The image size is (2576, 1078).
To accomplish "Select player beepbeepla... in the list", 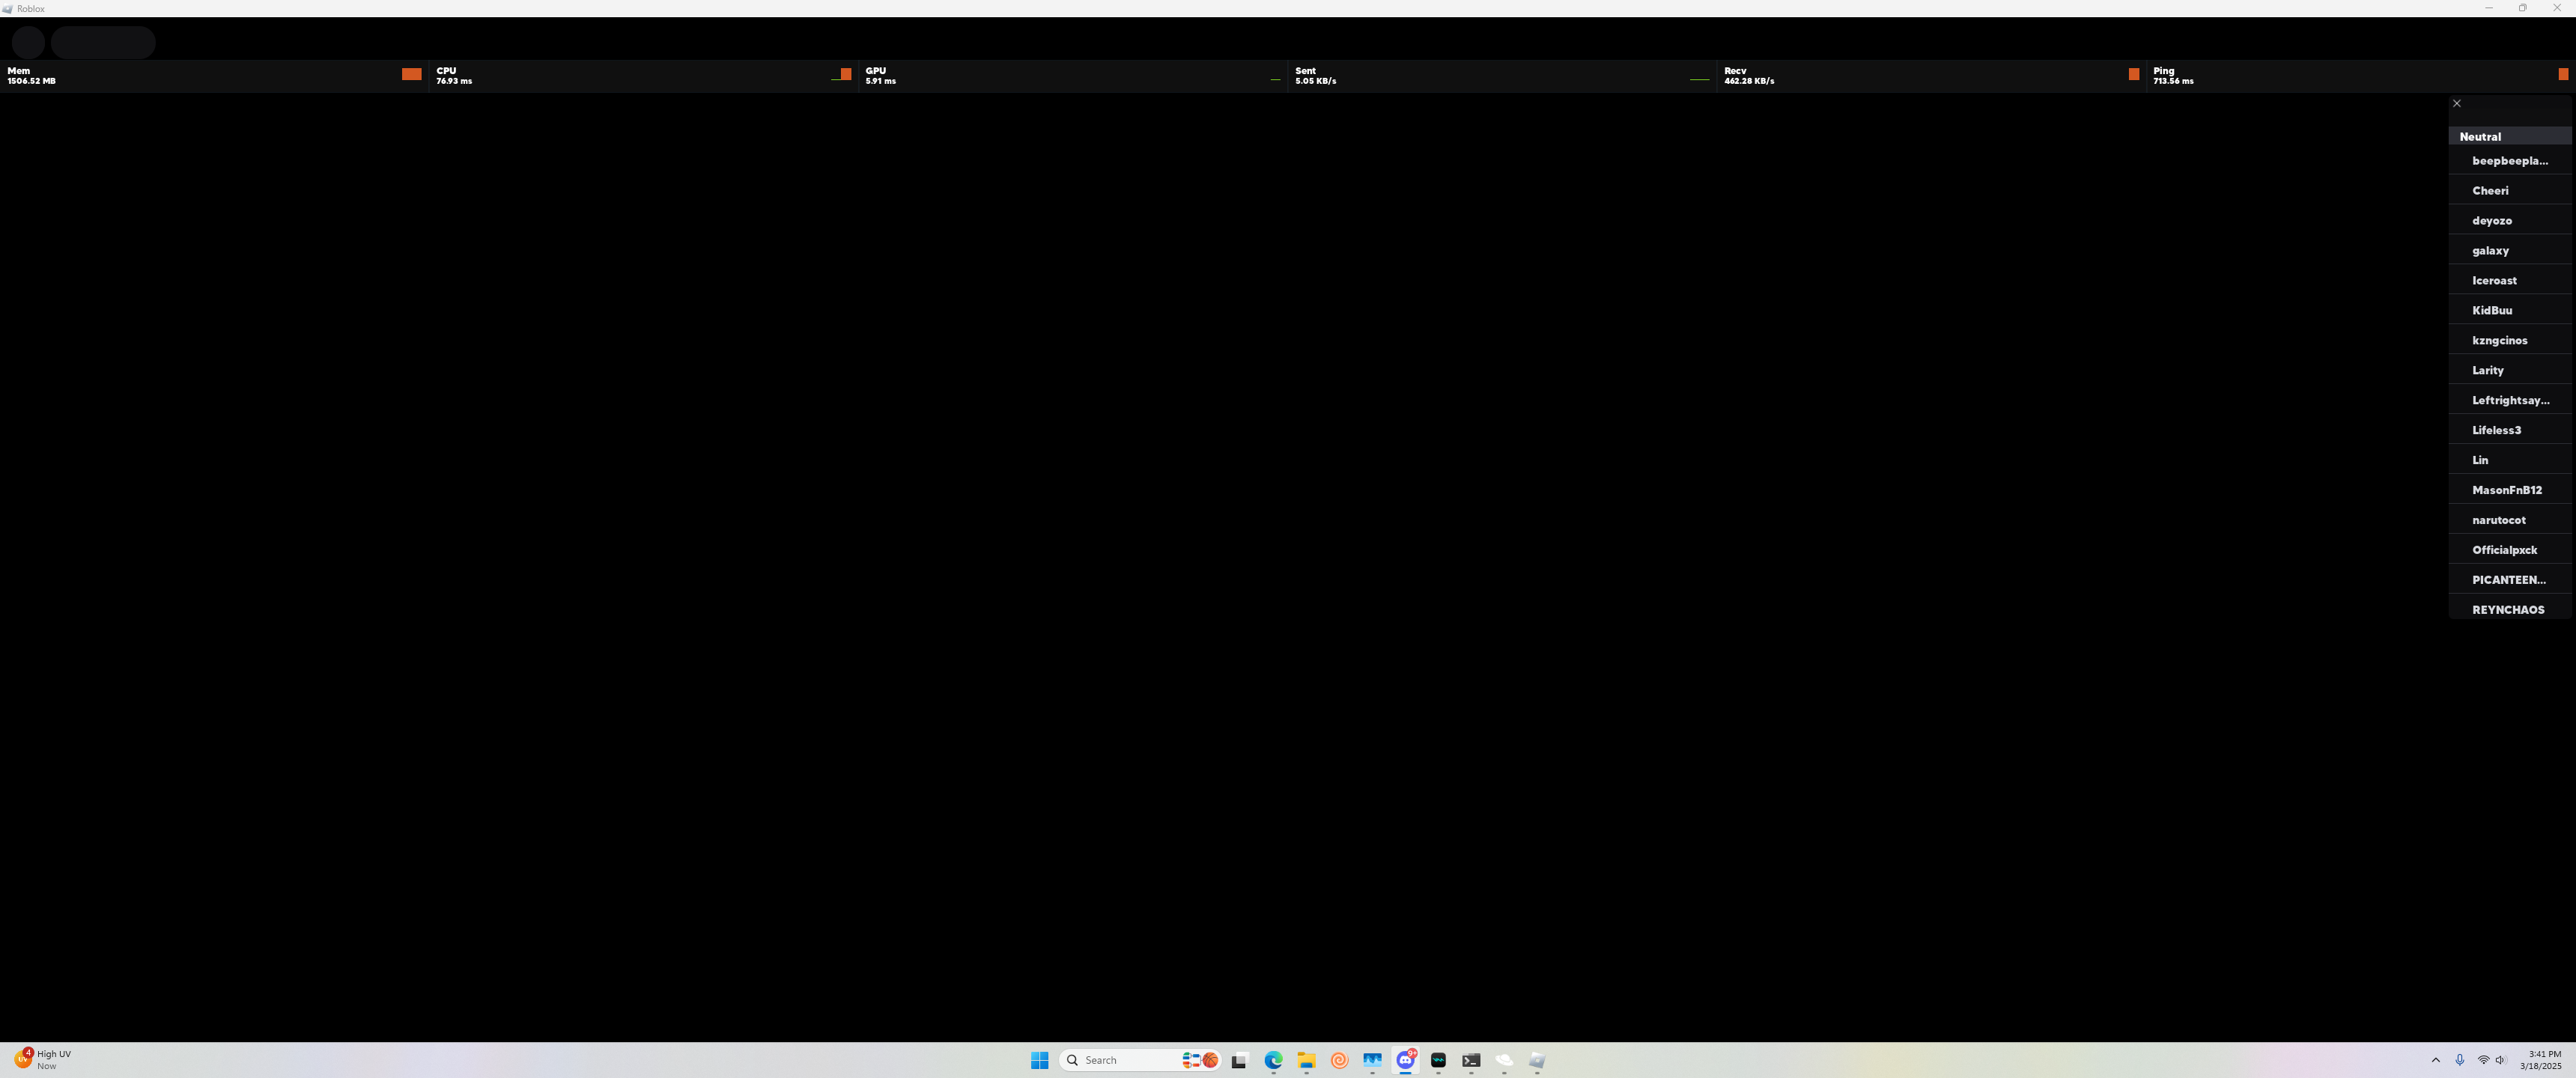I will (x=2509, y=161).
